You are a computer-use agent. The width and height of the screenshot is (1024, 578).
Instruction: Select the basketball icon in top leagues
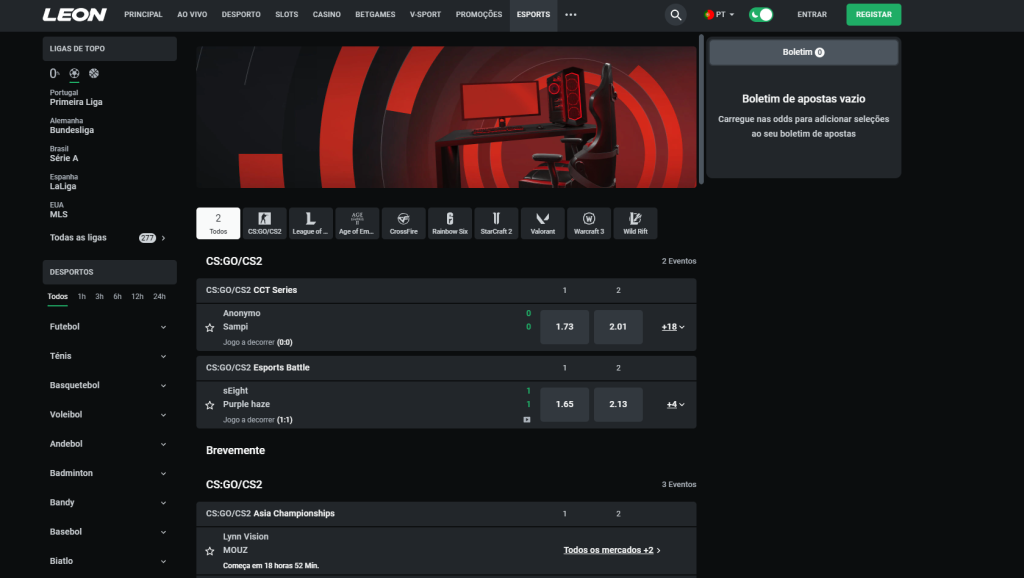pyautogui.click(x=94, y=73)
